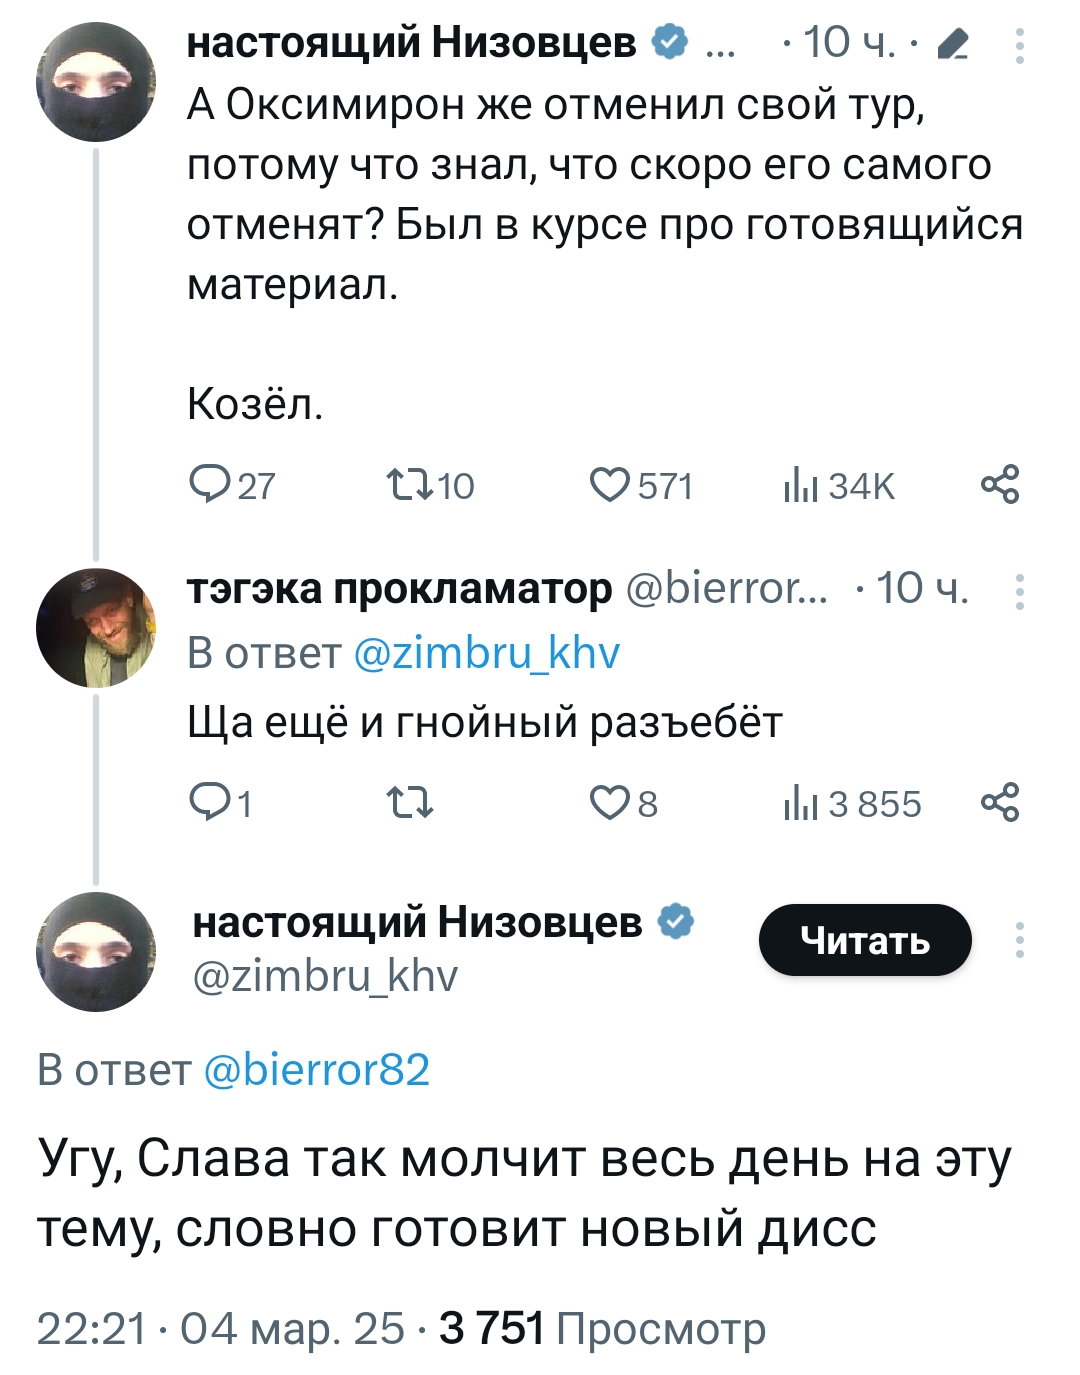Open the @zimbru_khv mention link in reply

point(487,653)
